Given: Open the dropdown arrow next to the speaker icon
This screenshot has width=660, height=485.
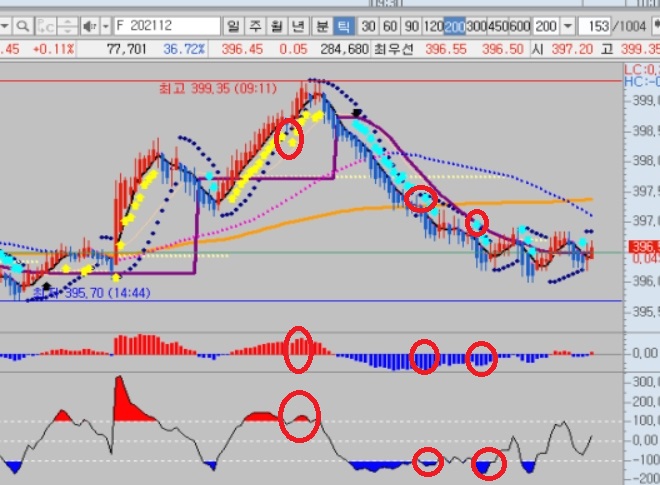Looking at the screenshot, I should (106, 27).
